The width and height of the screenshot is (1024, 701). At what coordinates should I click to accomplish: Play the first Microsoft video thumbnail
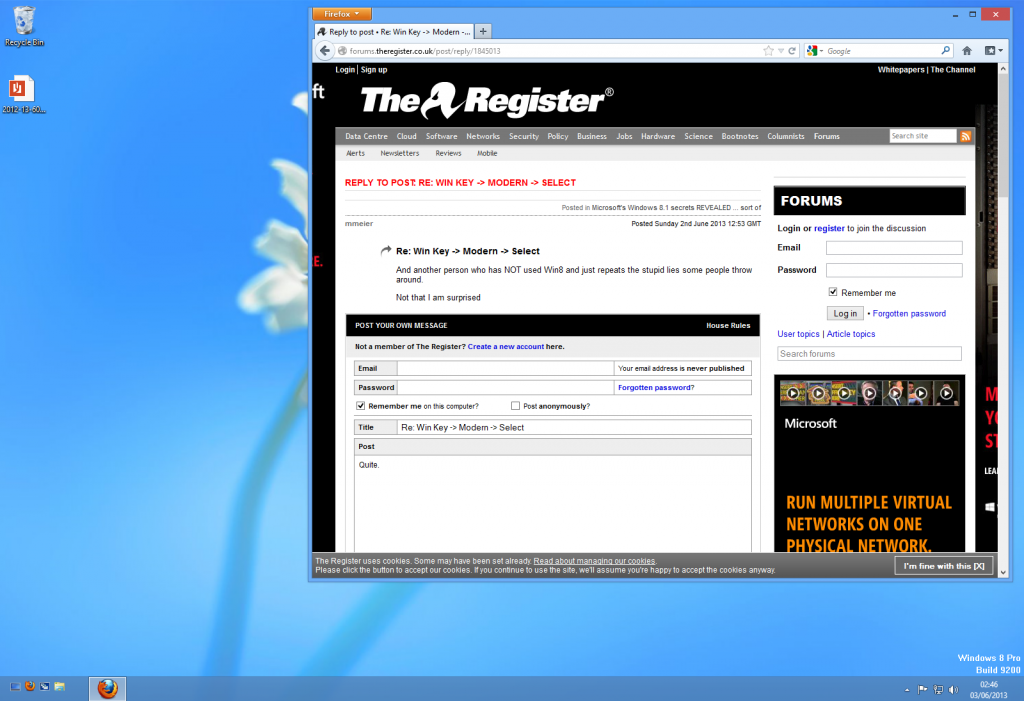792,393
